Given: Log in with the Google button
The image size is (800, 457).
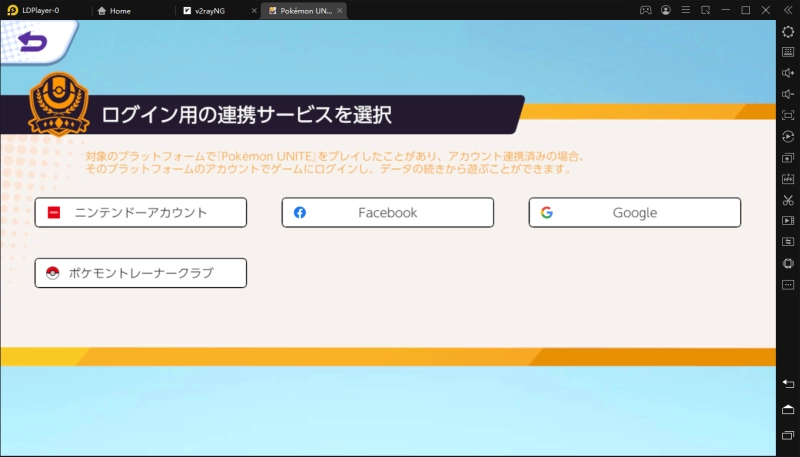Looking at the screenshot, I should 634,213.
